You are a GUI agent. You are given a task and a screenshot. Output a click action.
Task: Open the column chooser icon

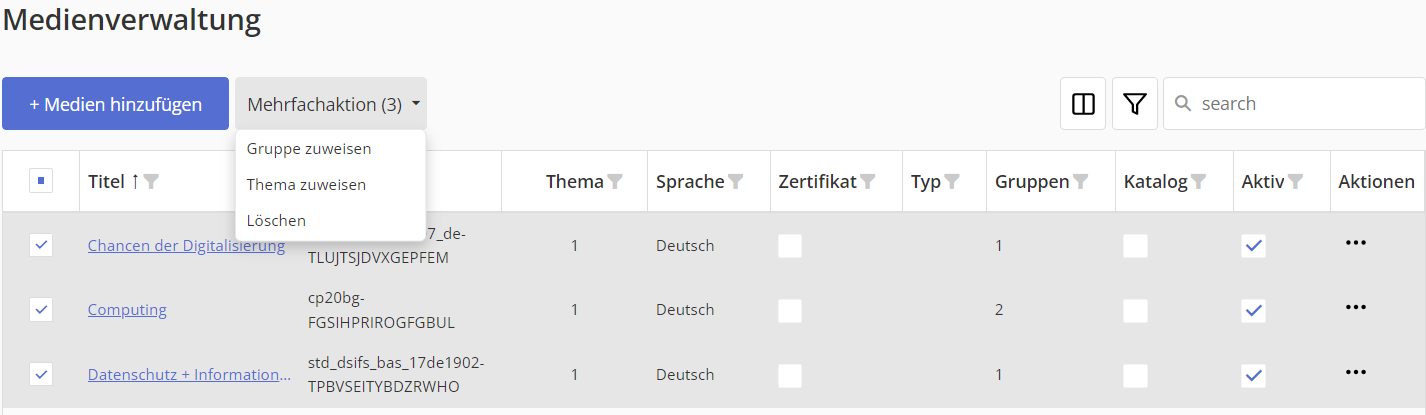[x=1083, y=104]
